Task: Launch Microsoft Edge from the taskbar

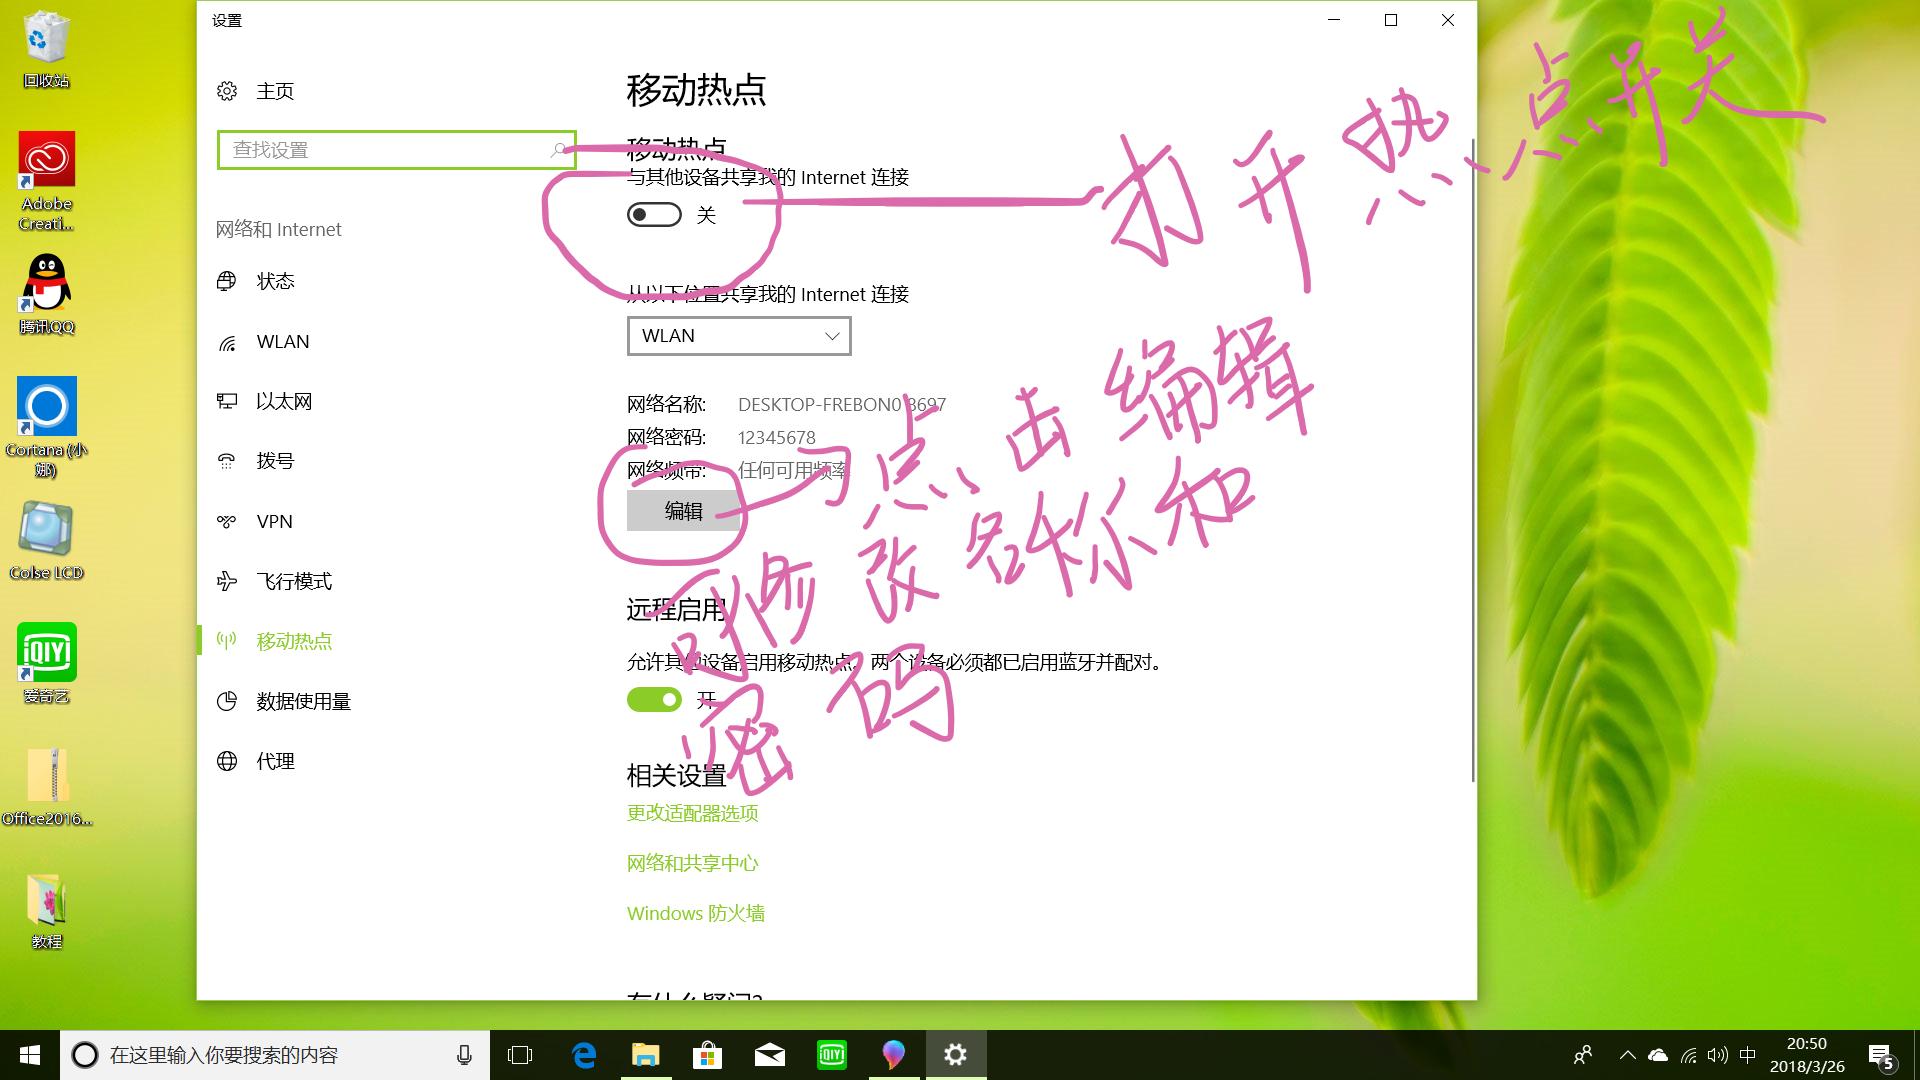Action: [583, 1054]
